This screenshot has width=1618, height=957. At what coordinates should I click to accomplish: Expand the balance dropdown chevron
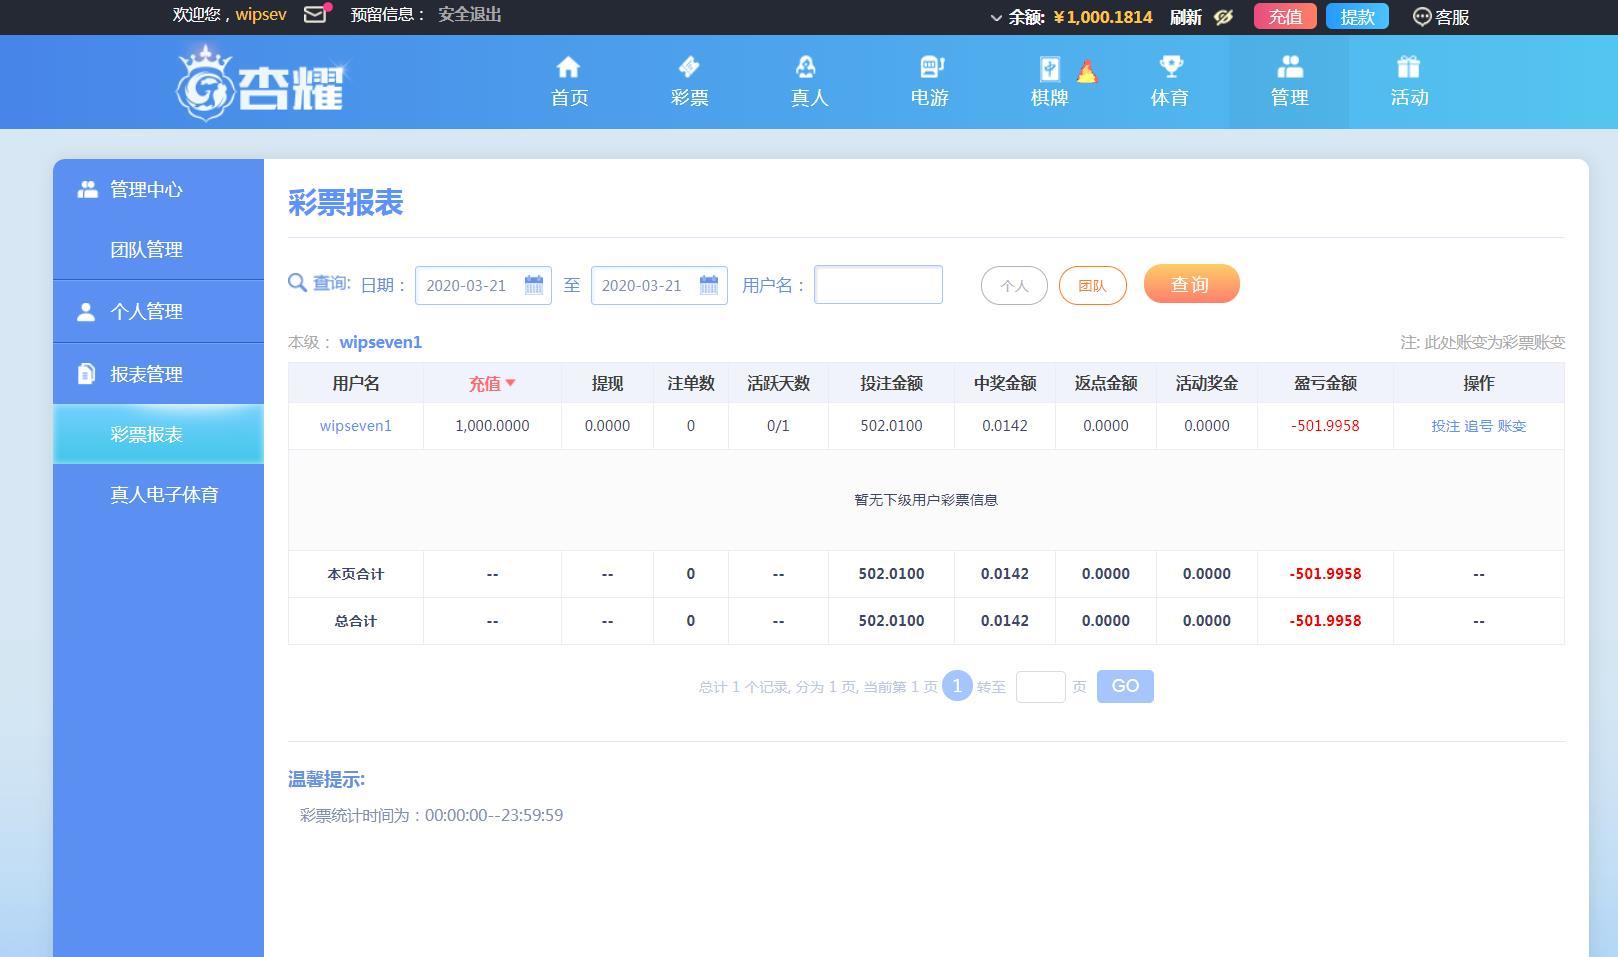[x=996, y=18]
